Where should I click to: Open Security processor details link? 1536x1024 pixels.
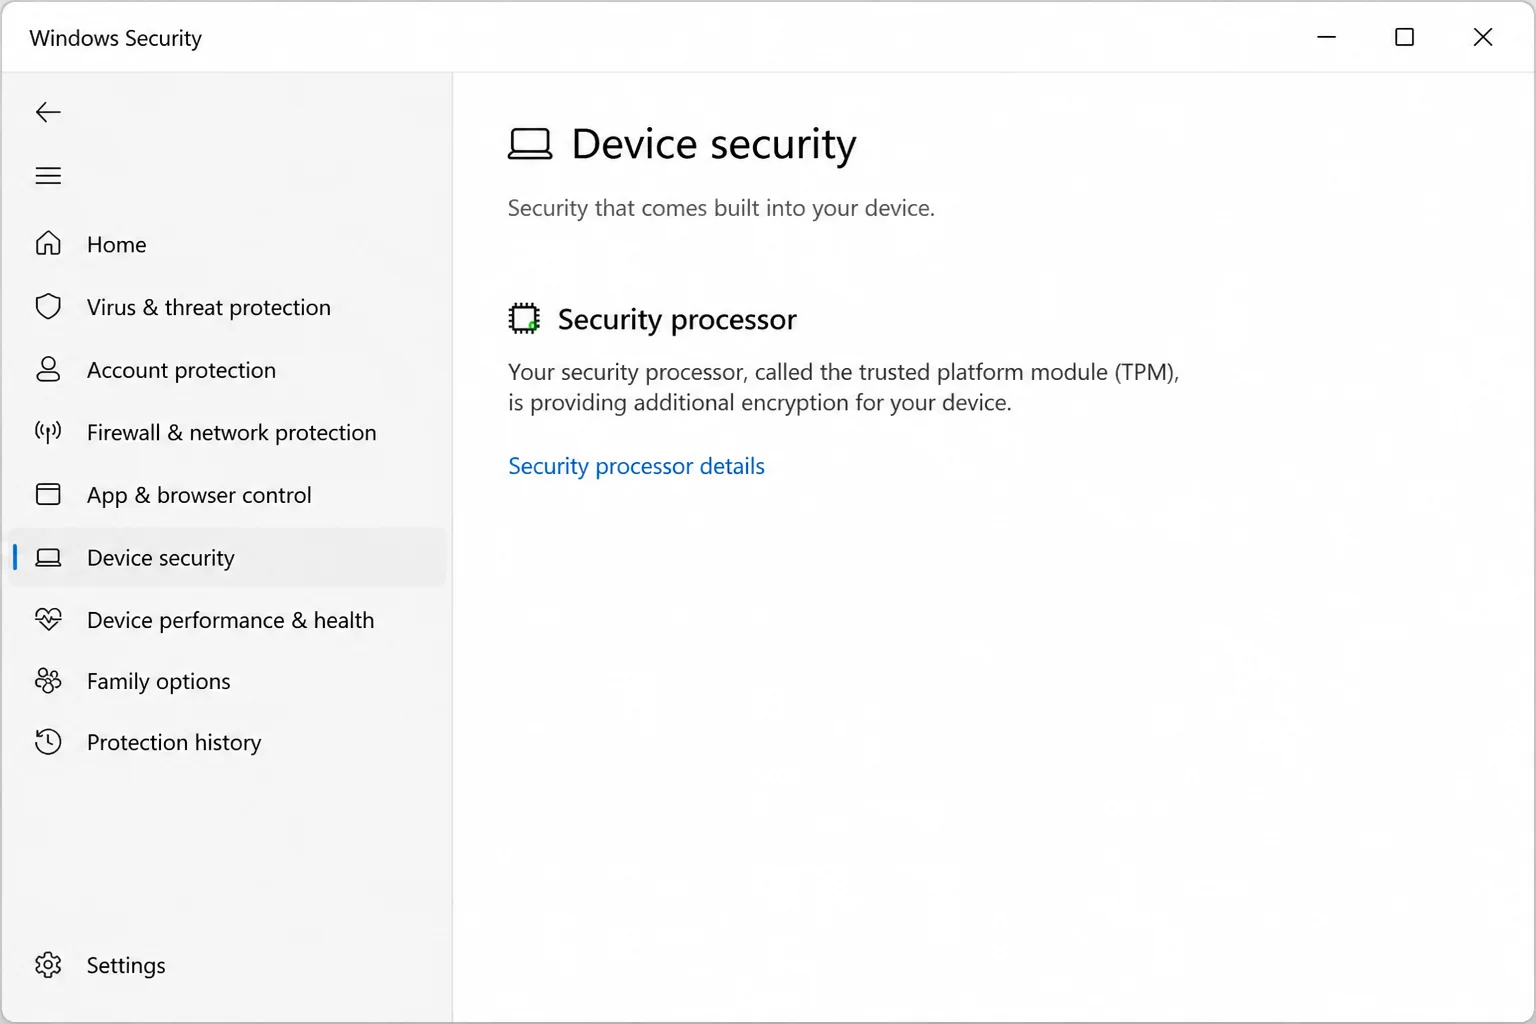pos(636,466)
